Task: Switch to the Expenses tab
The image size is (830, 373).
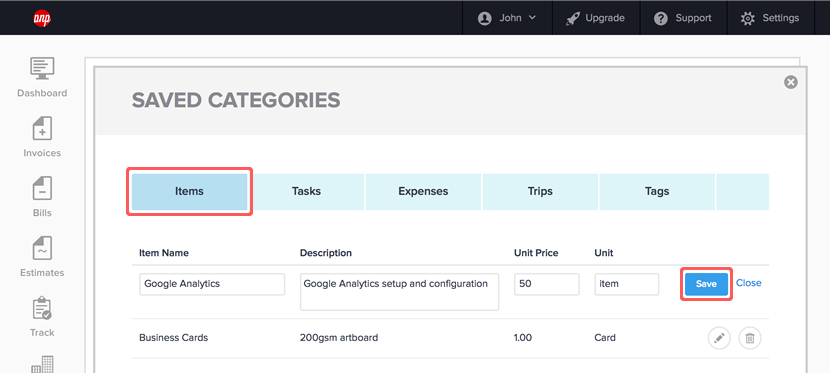Action: tap(423, 192)
